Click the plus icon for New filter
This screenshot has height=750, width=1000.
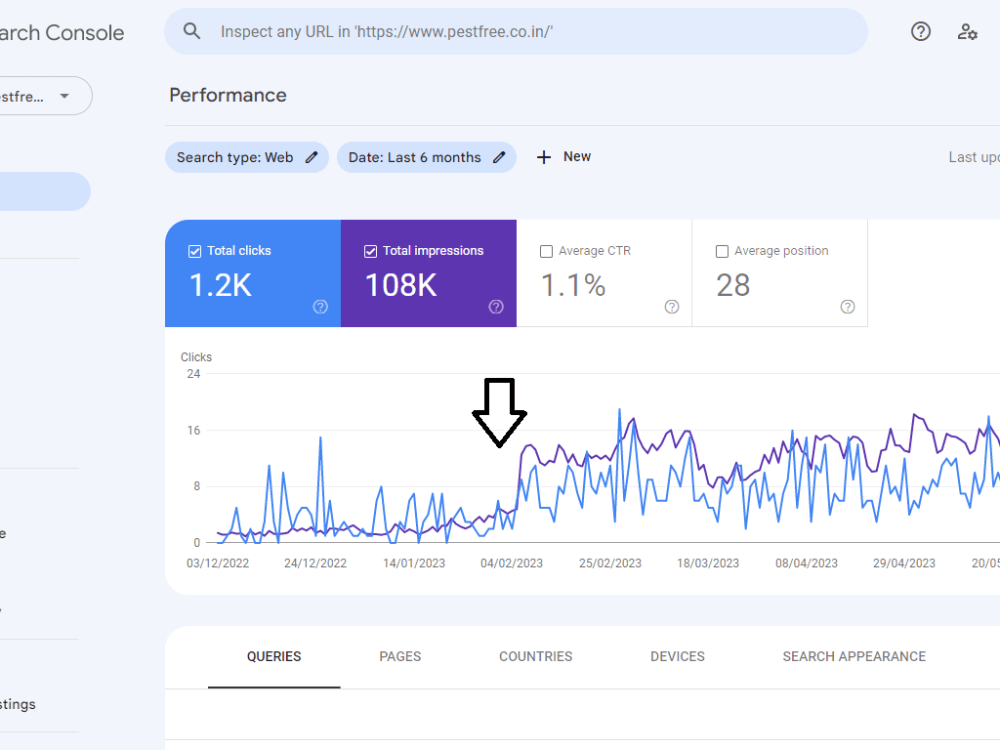[x=543, y=157]
